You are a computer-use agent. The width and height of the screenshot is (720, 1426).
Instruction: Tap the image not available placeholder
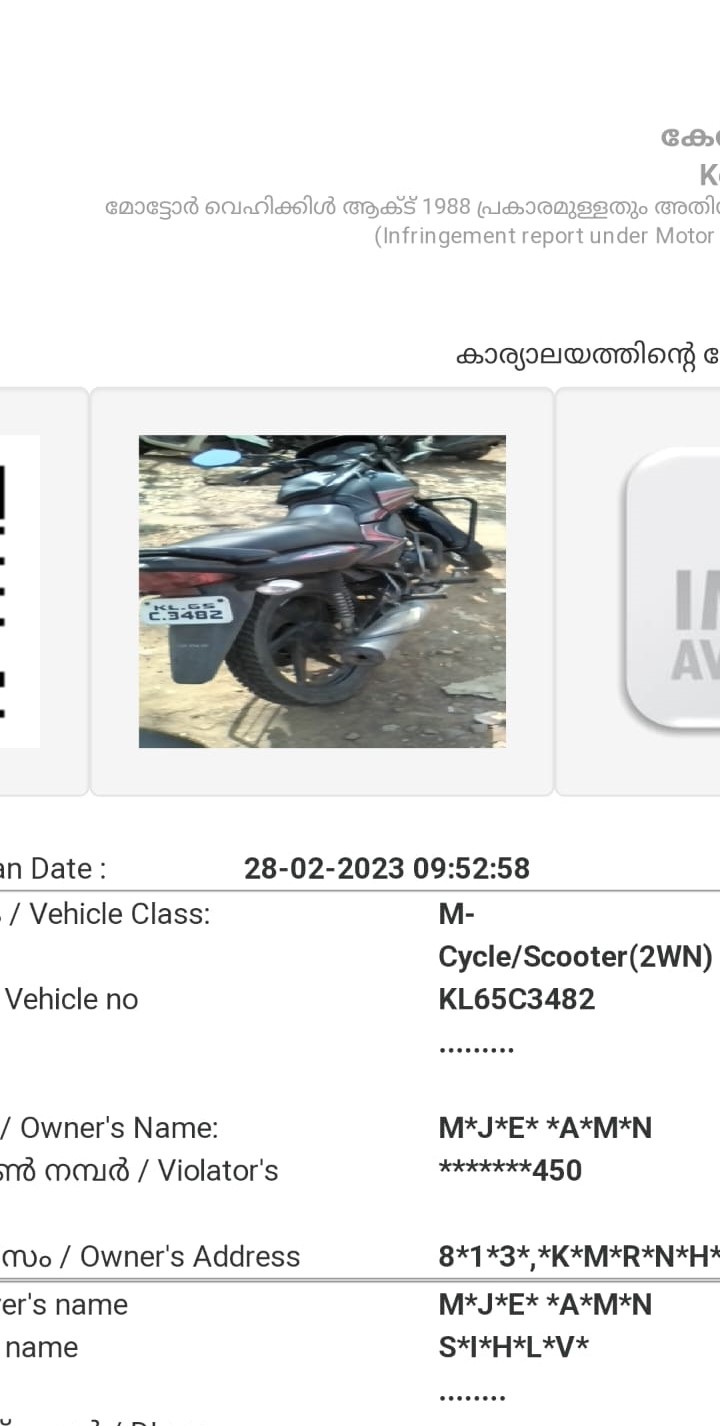tap(671, 591)
